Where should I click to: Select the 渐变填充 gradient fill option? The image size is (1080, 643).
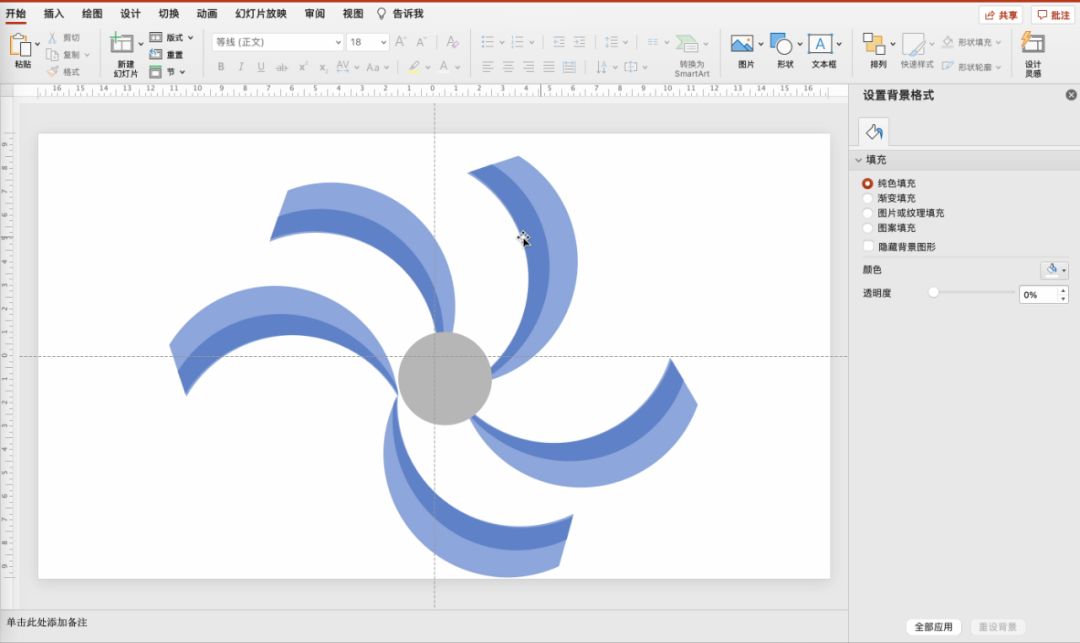pyautogui.click(x=867, y=198)
